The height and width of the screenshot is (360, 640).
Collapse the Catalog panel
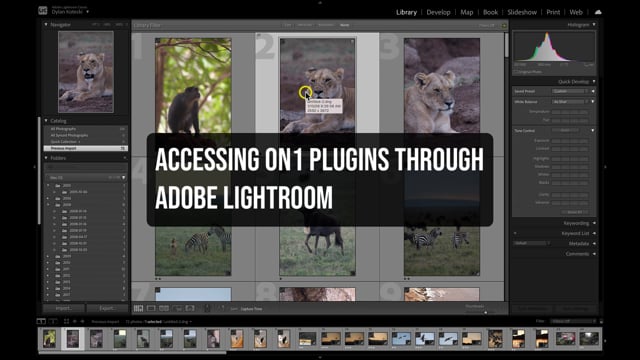pos(46,121)
